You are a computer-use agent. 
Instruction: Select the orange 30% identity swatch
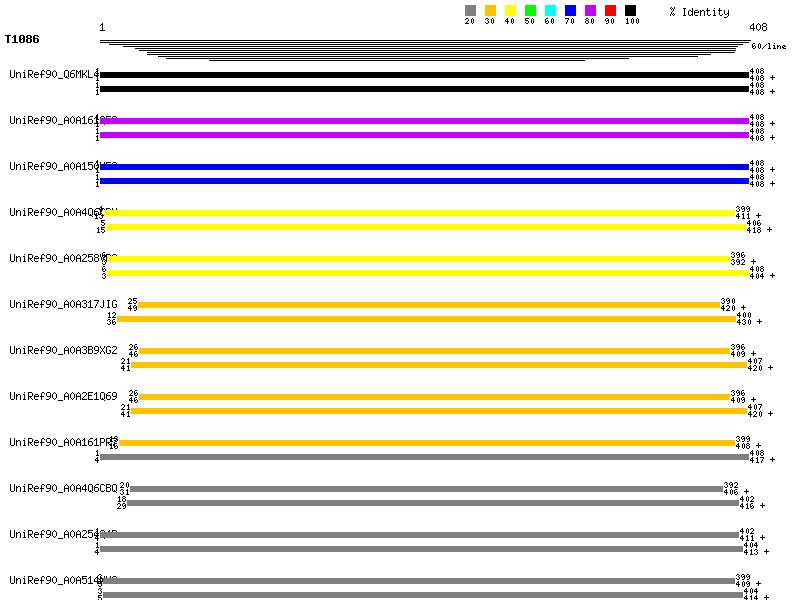[490, 11]
